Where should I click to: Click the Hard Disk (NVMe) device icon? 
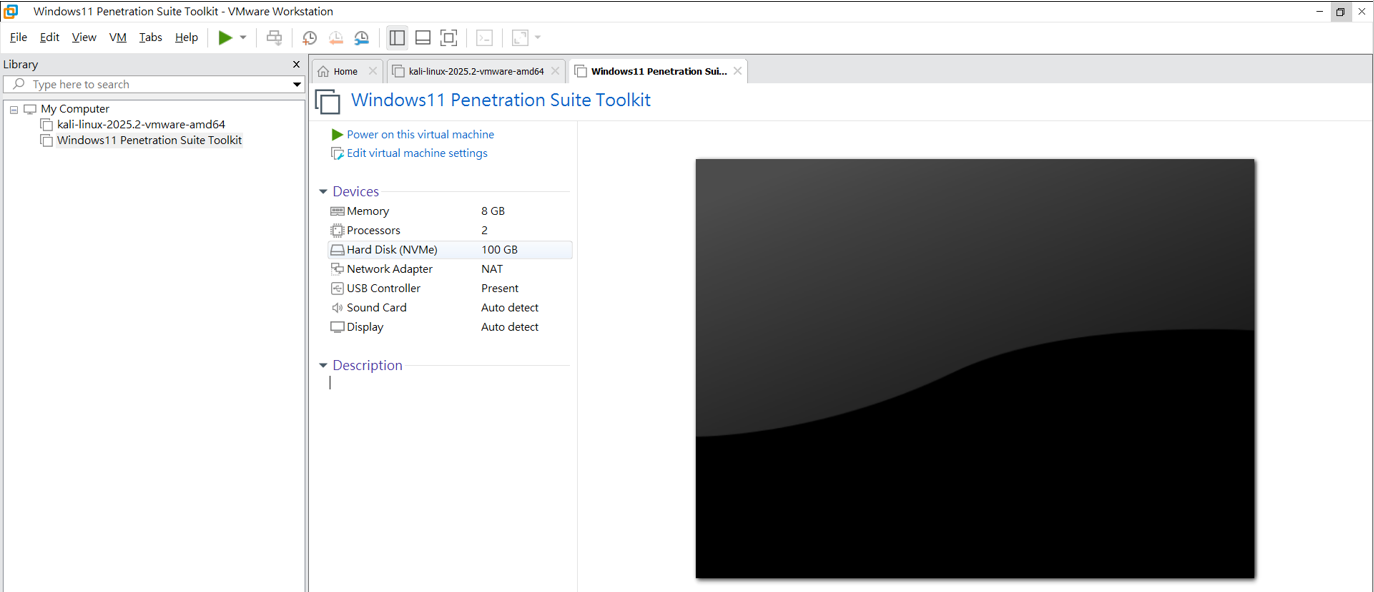pyautogui.click(x=337, y=250)
